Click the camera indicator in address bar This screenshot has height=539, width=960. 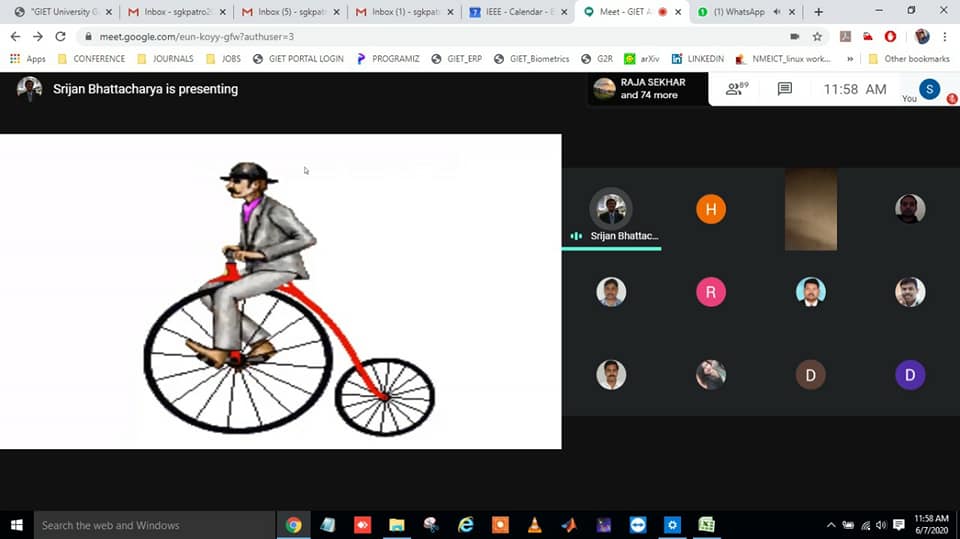pyautogui.click(x=795, y=36)
